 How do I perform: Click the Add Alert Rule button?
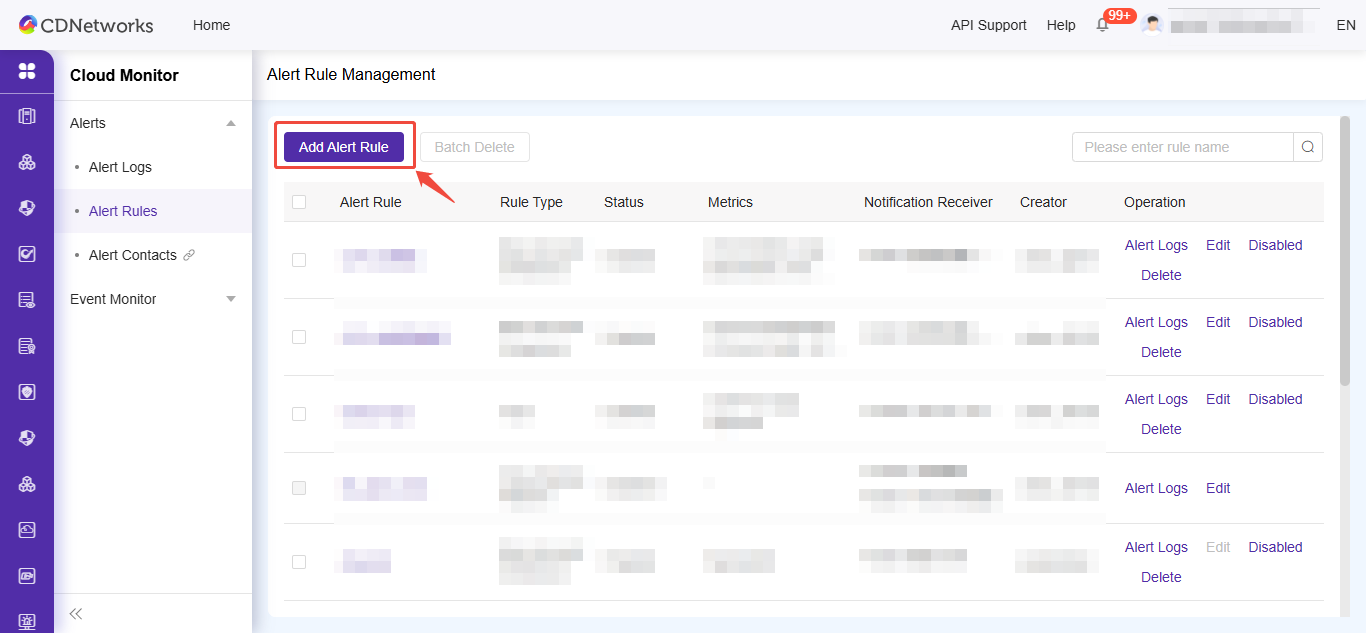[344, 147]
